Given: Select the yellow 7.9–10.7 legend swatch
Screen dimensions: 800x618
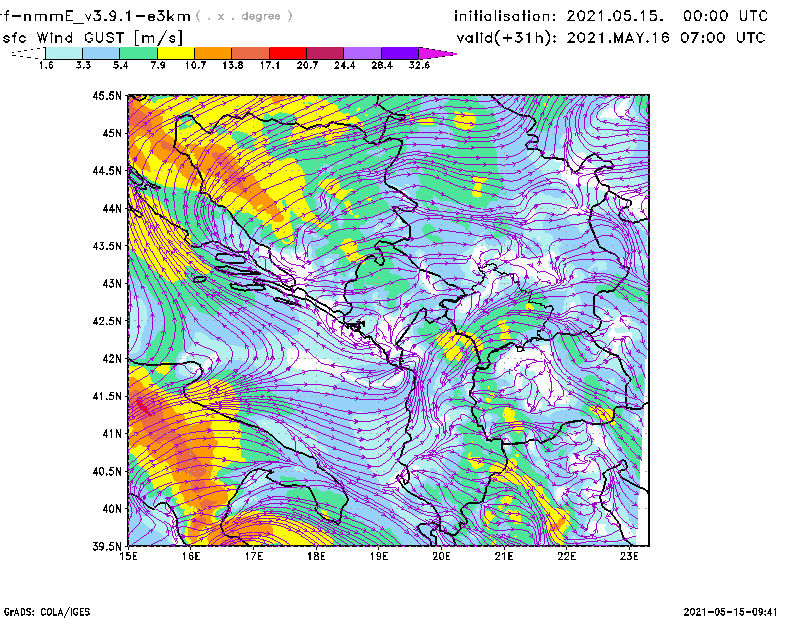Looking at the screenshot, I should [x=176, y=53].
